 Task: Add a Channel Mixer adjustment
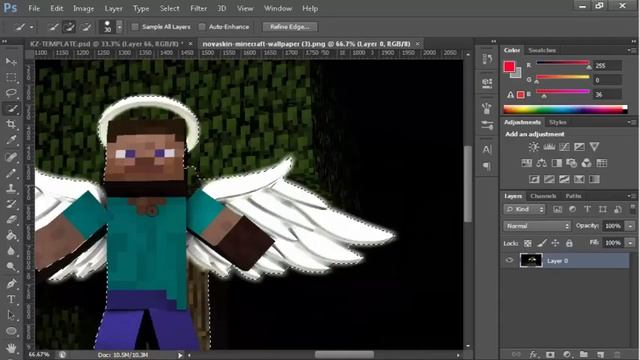coord(587,163)
